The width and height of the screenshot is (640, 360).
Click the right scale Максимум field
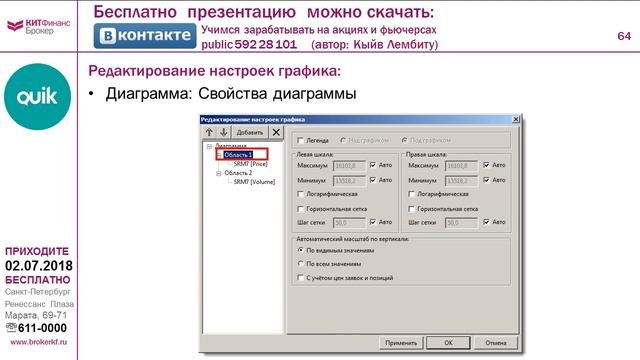(461, 166)
